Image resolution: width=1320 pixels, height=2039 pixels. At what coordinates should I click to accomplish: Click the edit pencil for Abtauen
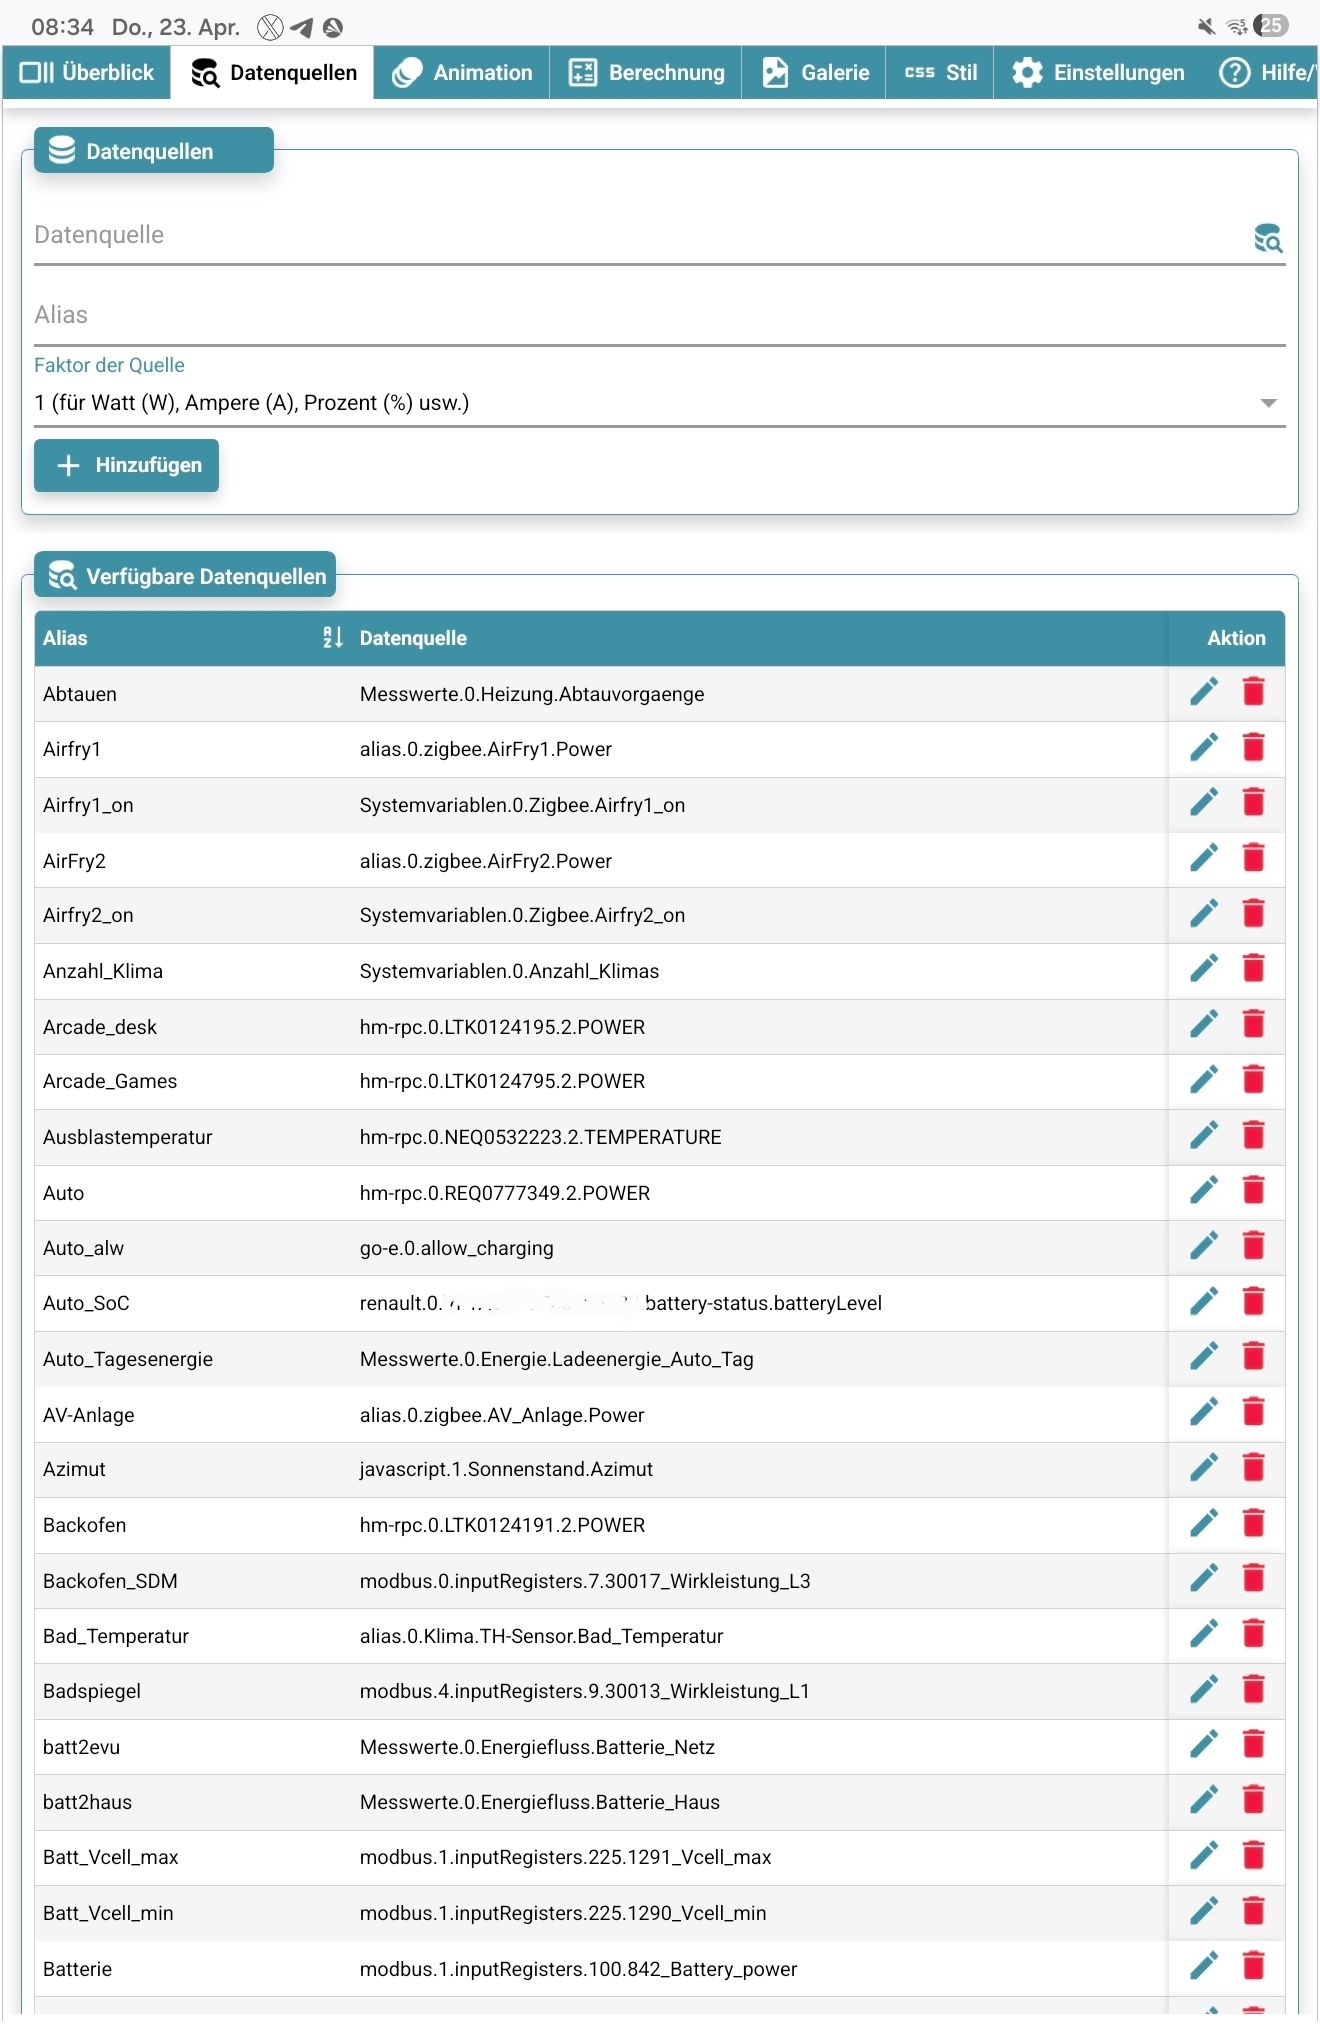(1204, 692)
